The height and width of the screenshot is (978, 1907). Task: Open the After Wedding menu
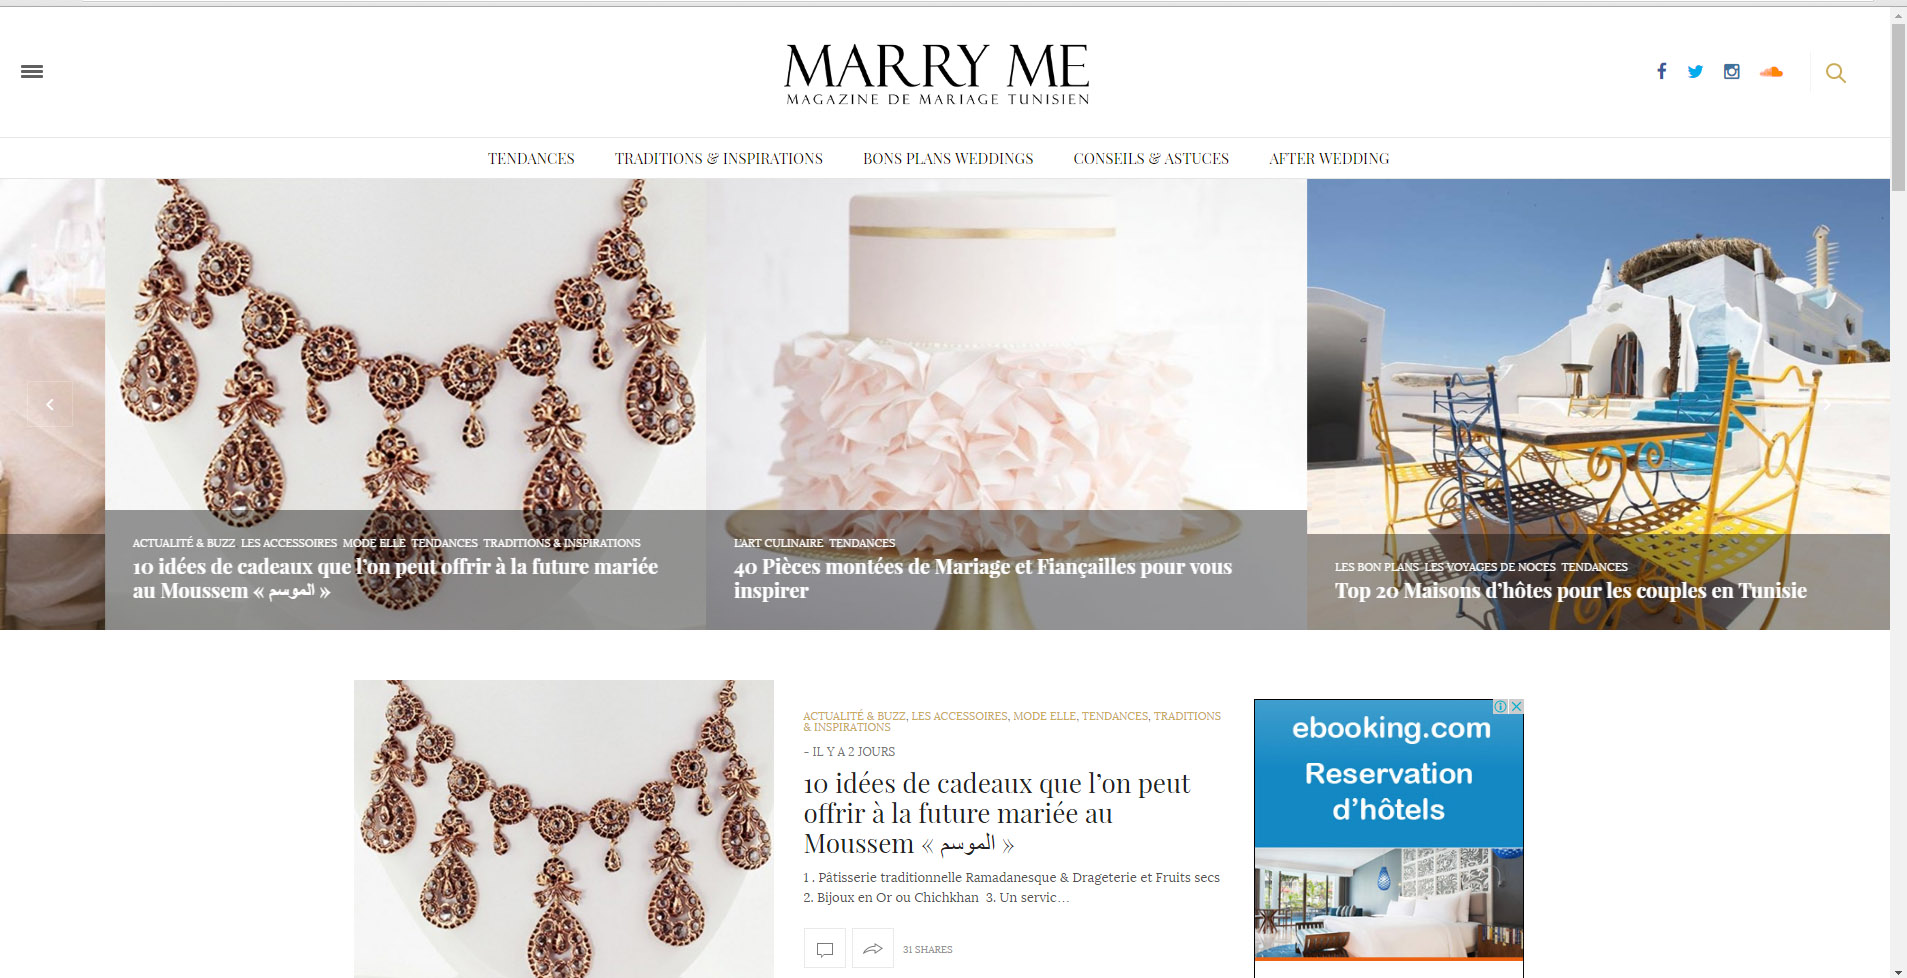(x=1329, y=158)
